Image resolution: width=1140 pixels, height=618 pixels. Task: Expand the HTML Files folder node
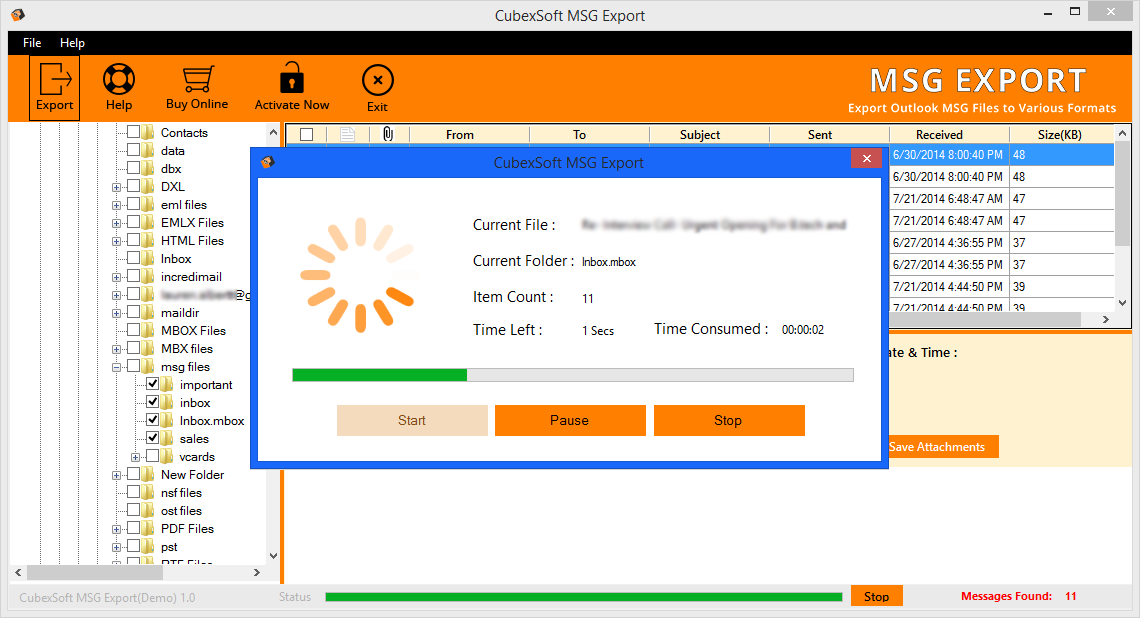(116, 241)
